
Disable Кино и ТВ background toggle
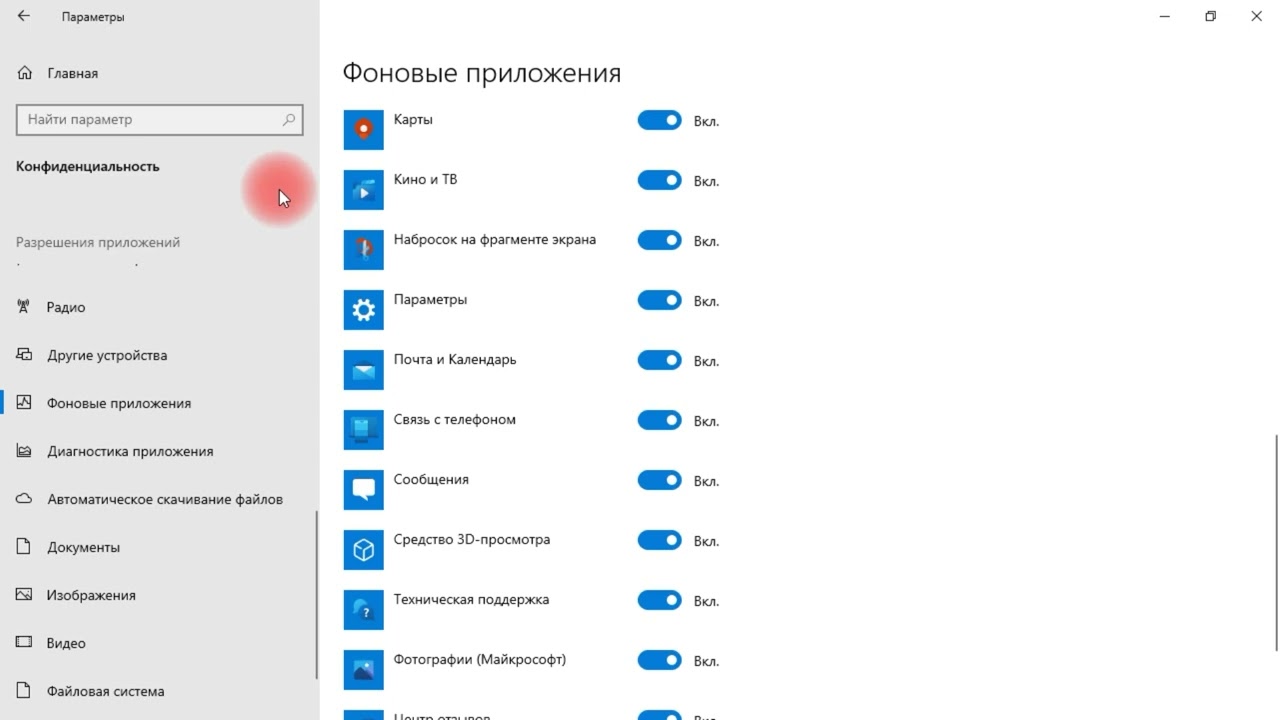tap(659, 180)
